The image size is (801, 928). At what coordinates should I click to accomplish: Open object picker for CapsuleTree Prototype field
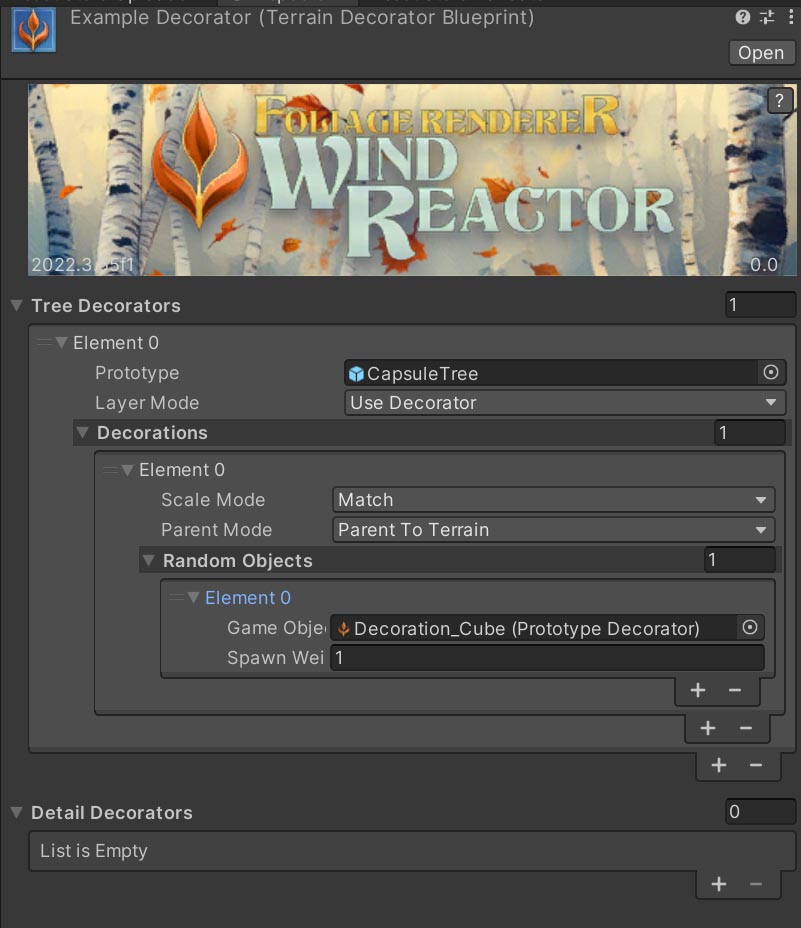(771, 373)
